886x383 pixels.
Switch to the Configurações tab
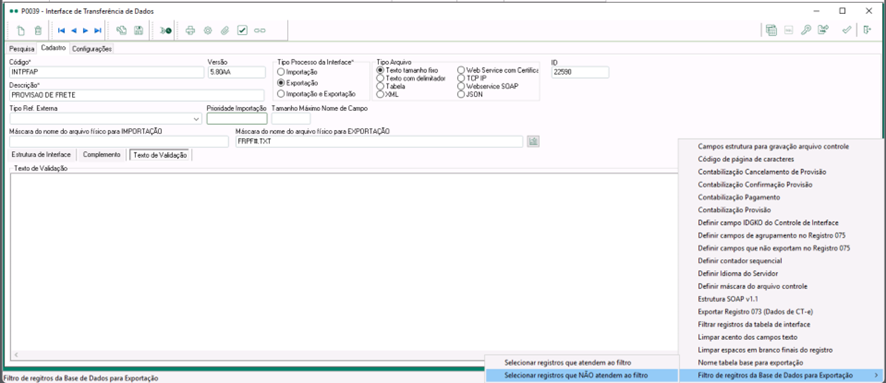coord(92,49)
